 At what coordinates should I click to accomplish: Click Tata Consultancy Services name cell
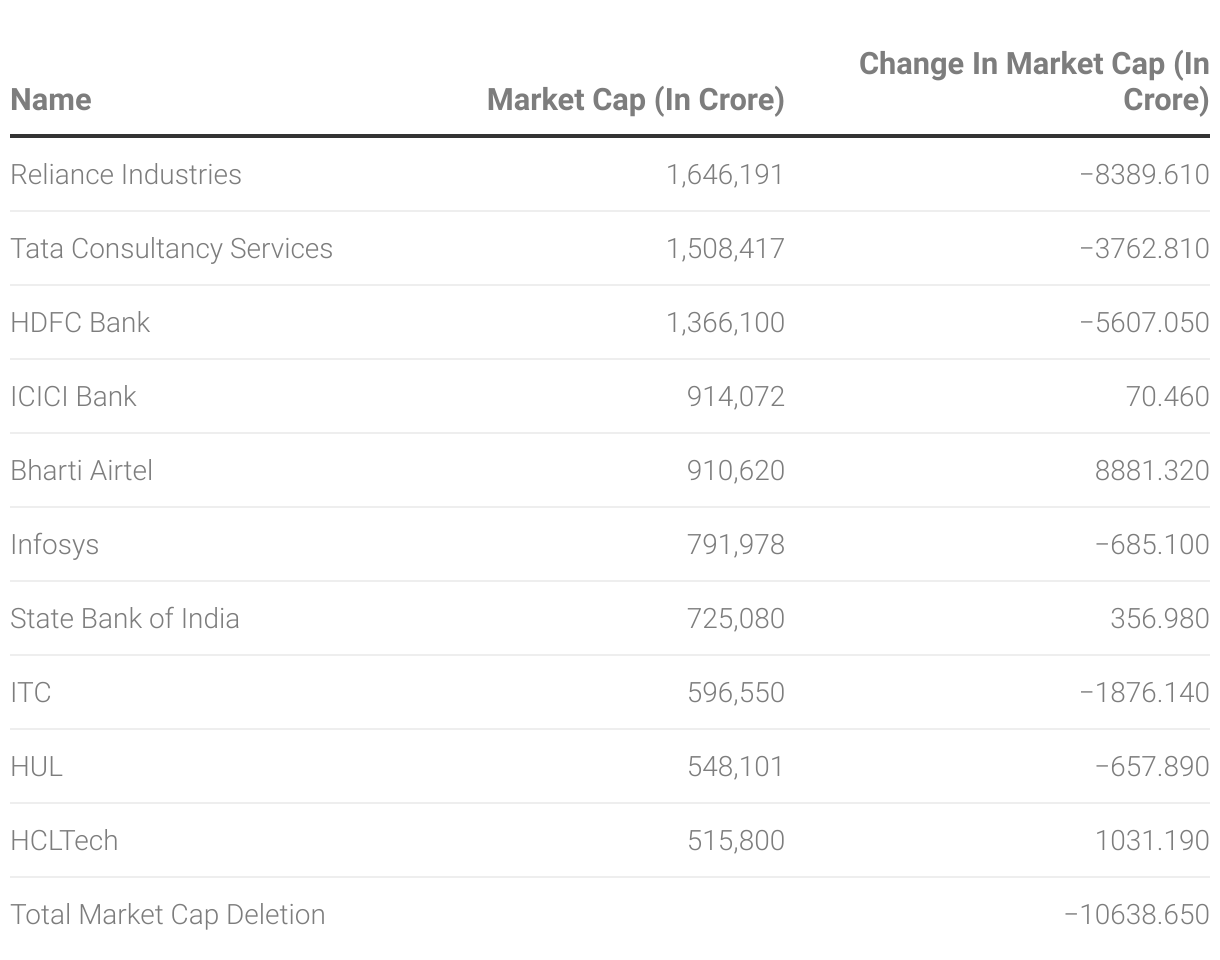click(x=171, y=248)
